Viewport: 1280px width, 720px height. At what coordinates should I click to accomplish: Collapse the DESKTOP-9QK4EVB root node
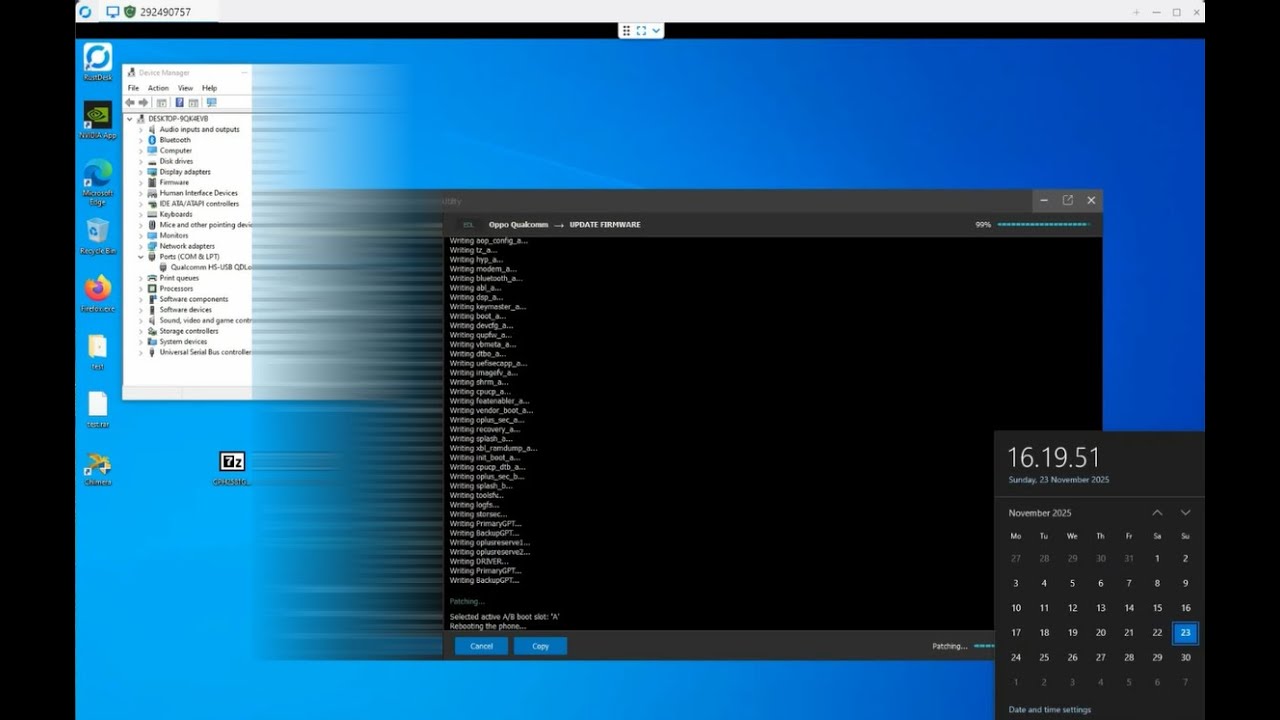130,118
